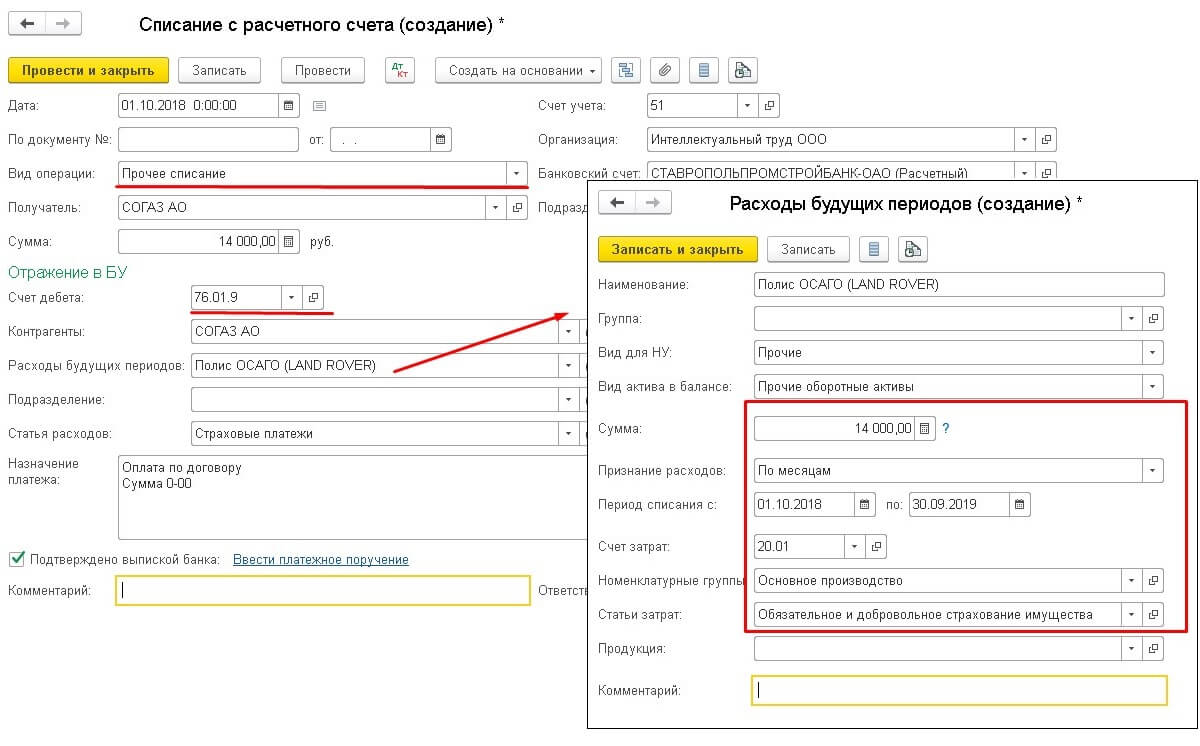
Task: Expand Организация dropdown arrow
Action: (1025, 139)
